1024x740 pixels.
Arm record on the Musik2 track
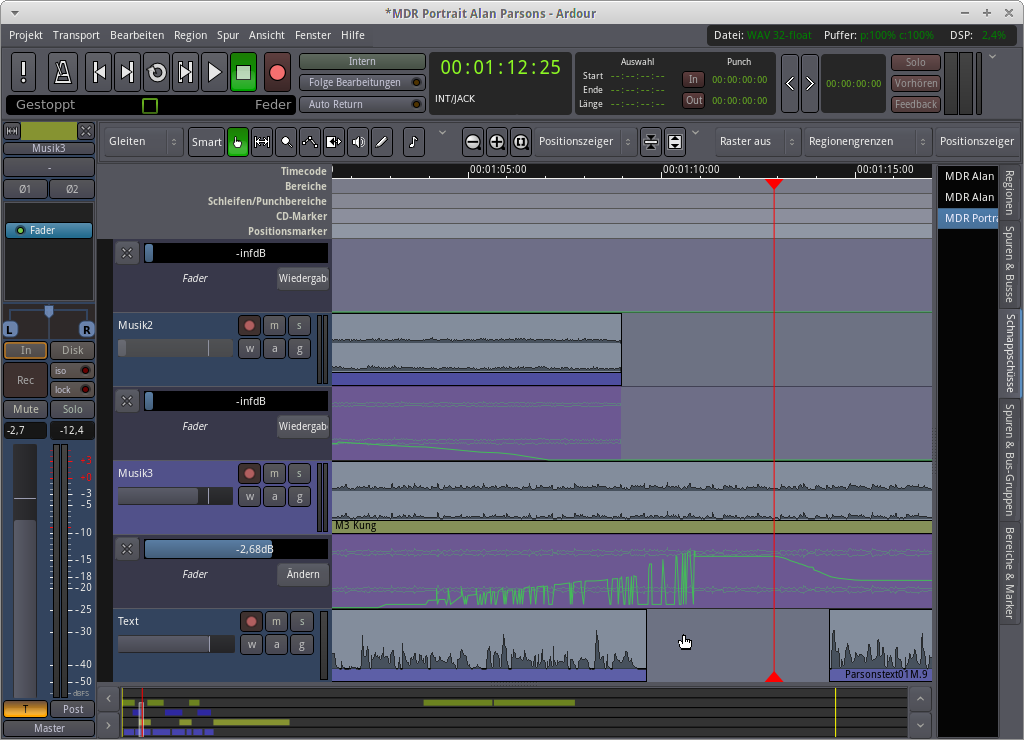point(249,325)
